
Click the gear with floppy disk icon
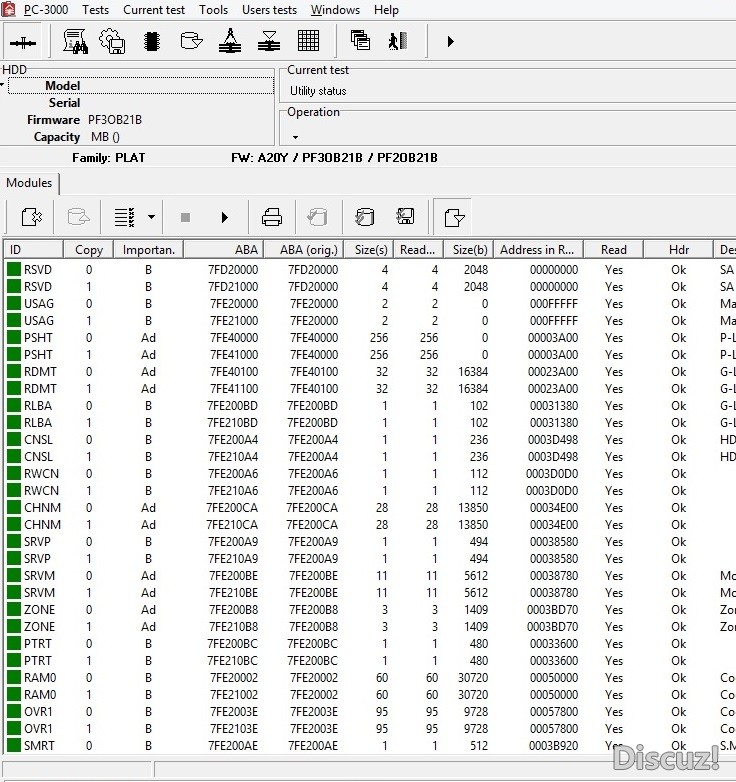[x=113, y=41]
